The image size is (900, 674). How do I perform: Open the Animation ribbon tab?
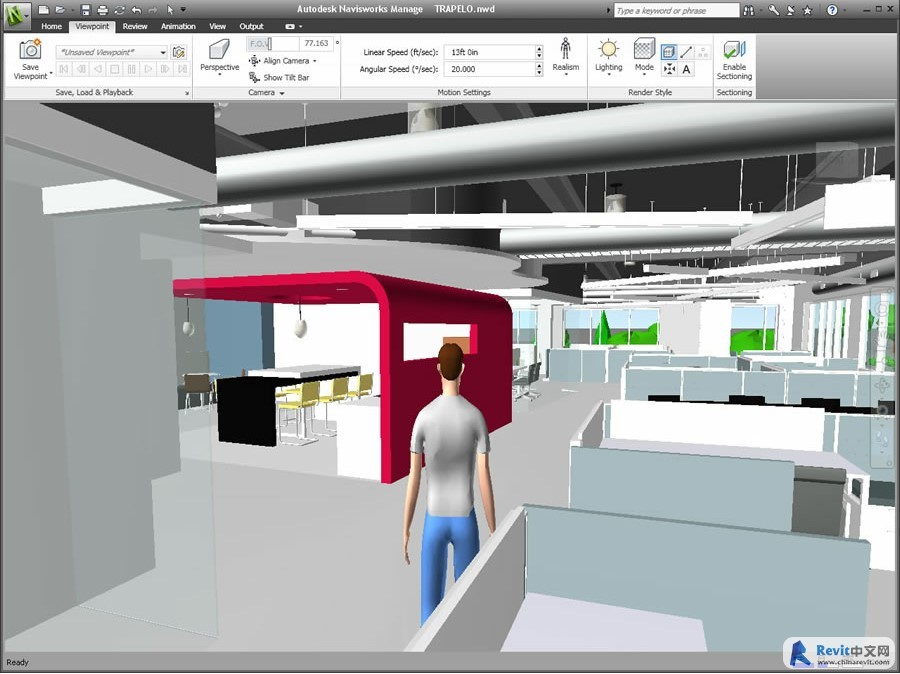pyautogui.click(x=178, y=27)
